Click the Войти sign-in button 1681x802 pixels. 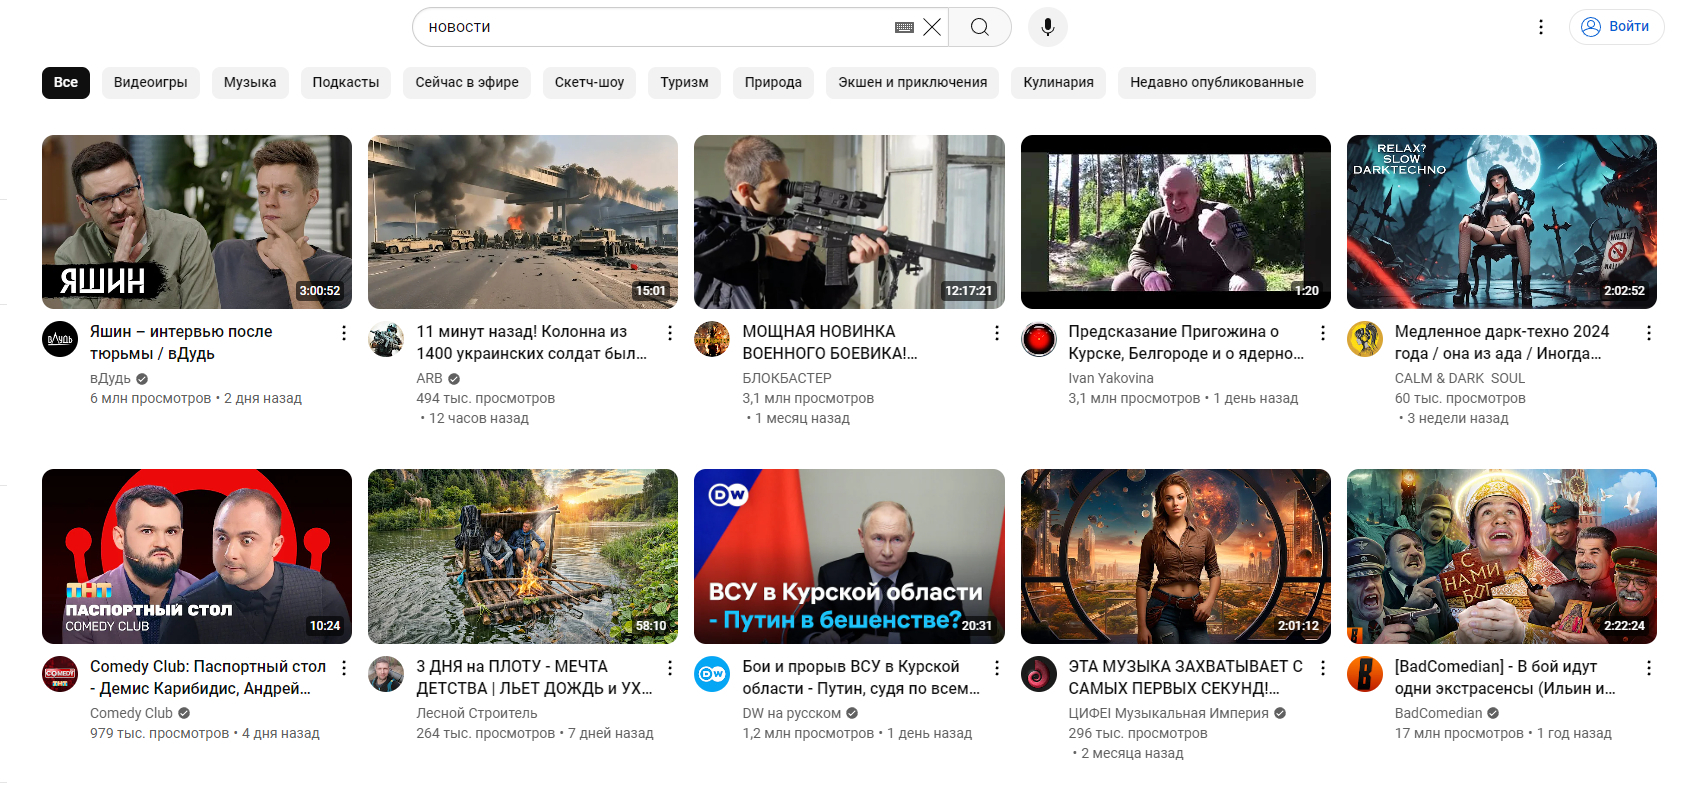(1616, 27)
